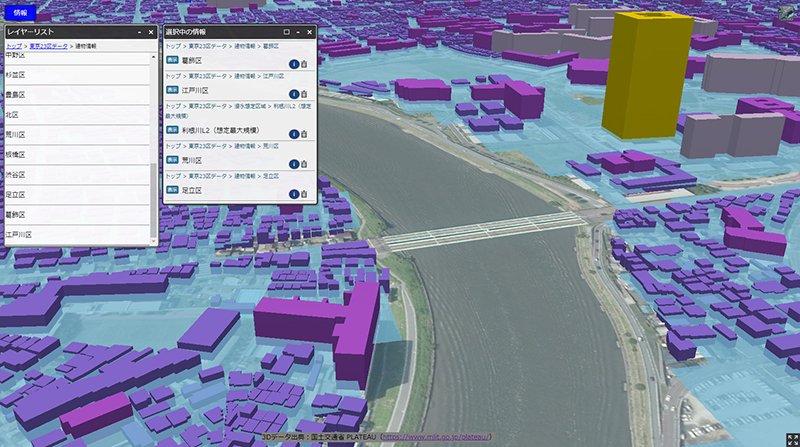The image size is (800, 447).
Task: Click the fullscreen icon at bottom right
Action: (792, 439)
